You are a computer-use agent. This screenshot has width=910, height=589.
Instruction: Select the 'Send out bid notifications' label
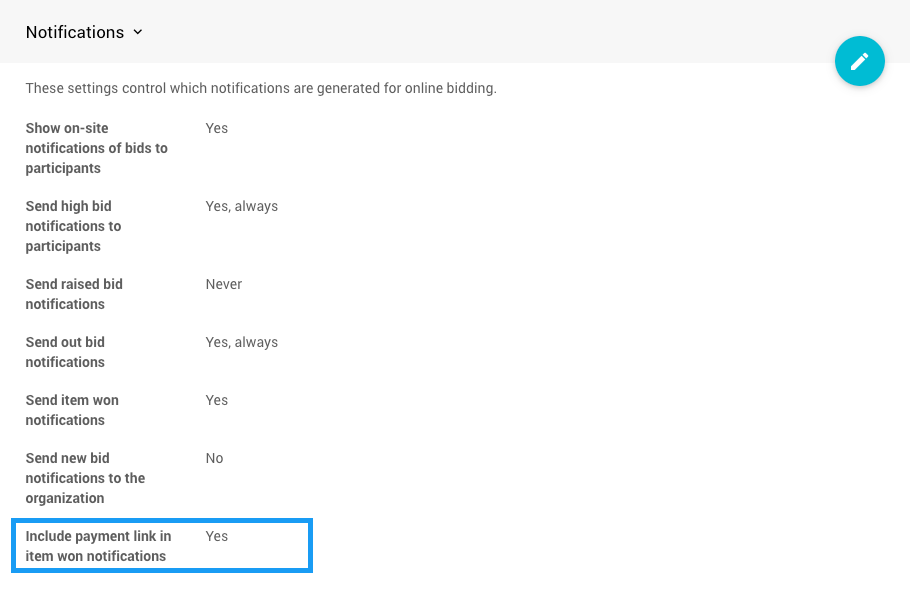pyautogui.click(x=65, y=352)
